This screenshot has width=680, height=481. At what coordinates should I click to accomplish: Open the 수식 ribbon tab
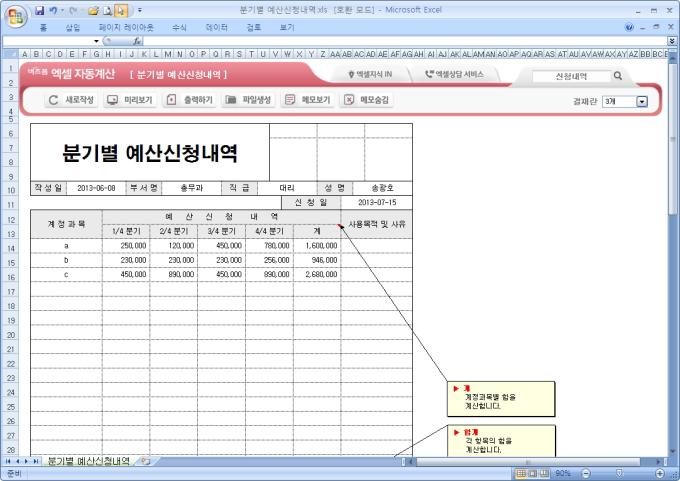coord(179,28)
